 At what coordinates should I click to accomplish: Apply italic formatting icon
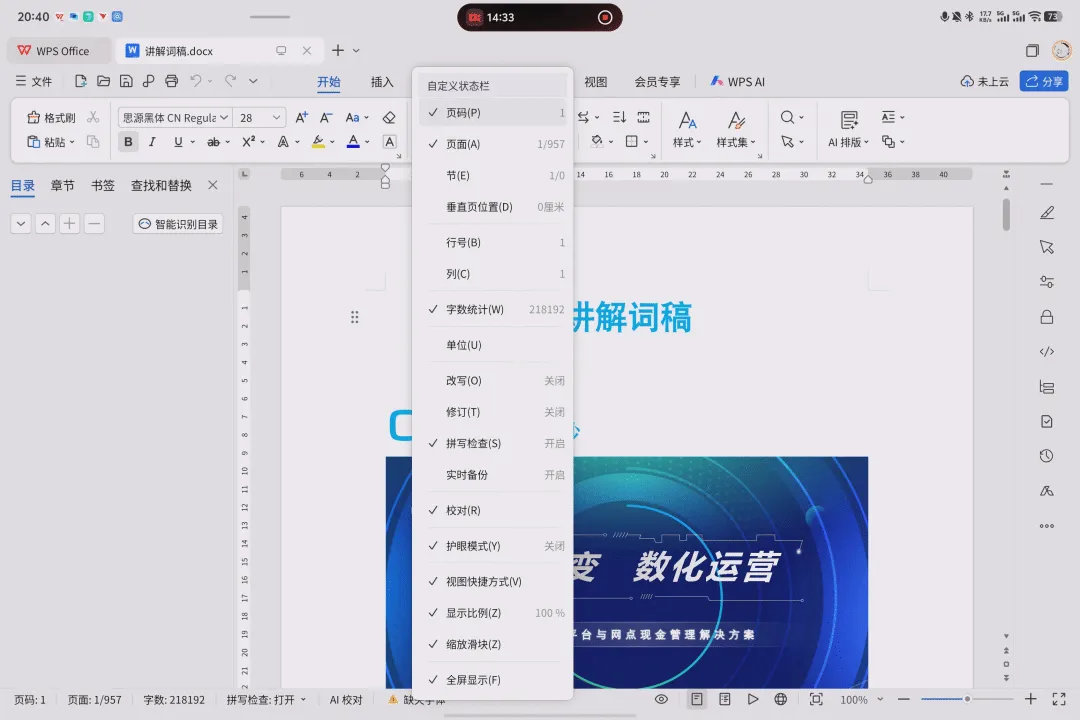[152, 142]
